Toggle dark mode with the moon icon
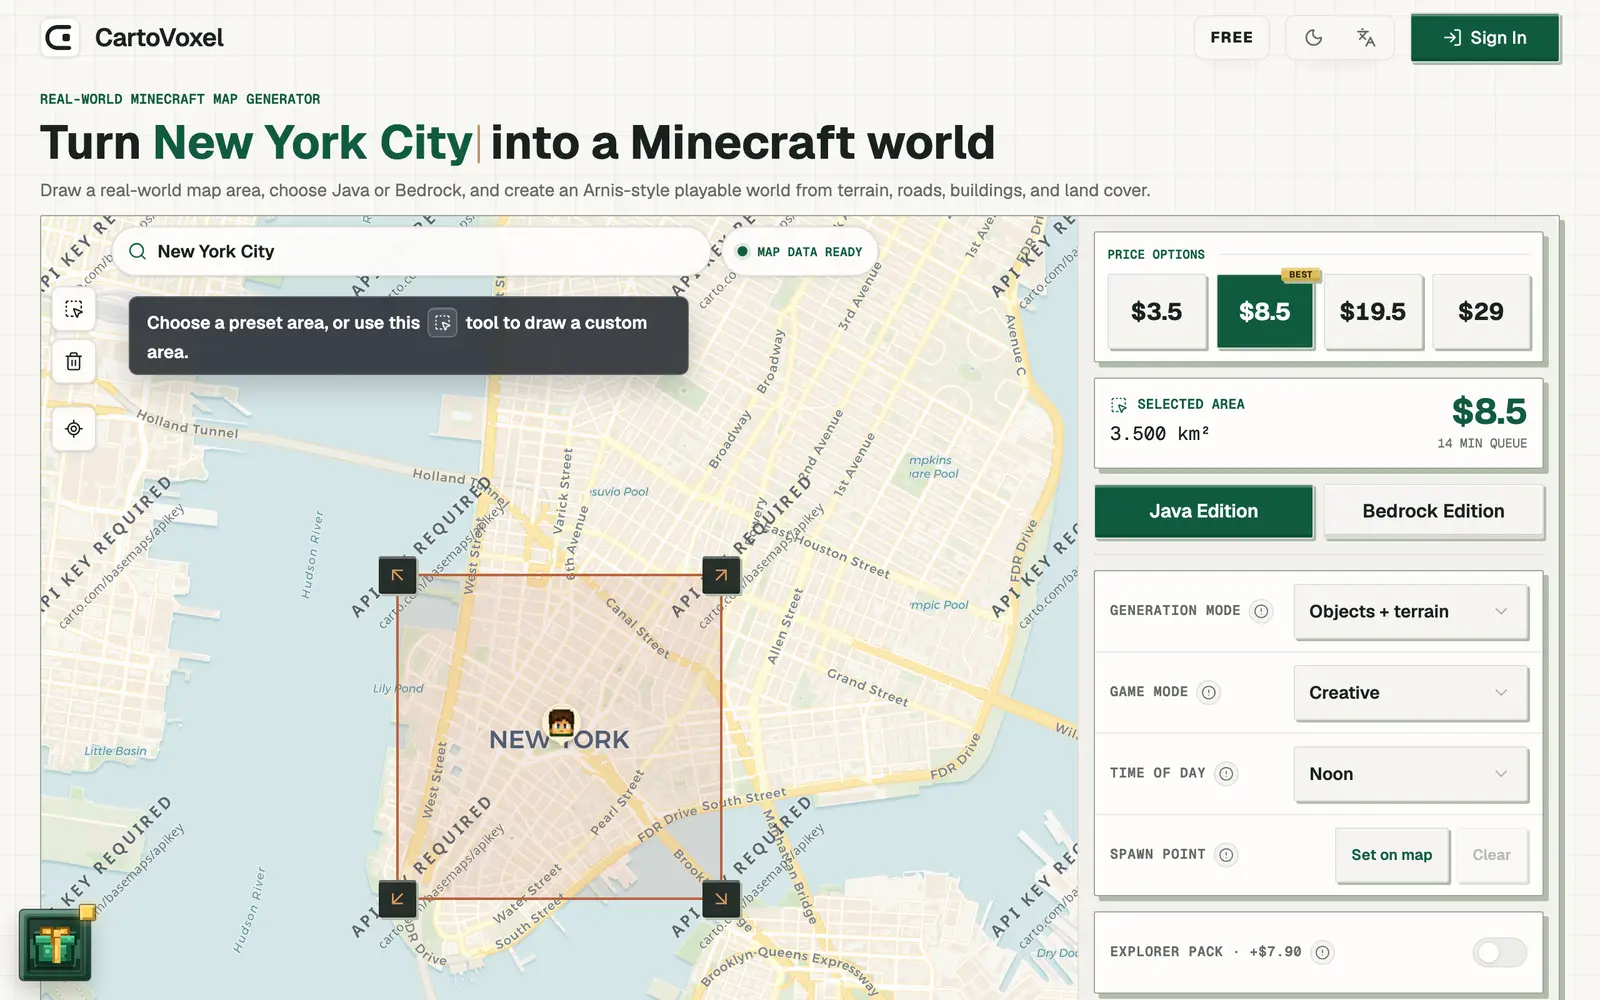The height and width of the screenshot is (1000, 1600). point(1313,38)
